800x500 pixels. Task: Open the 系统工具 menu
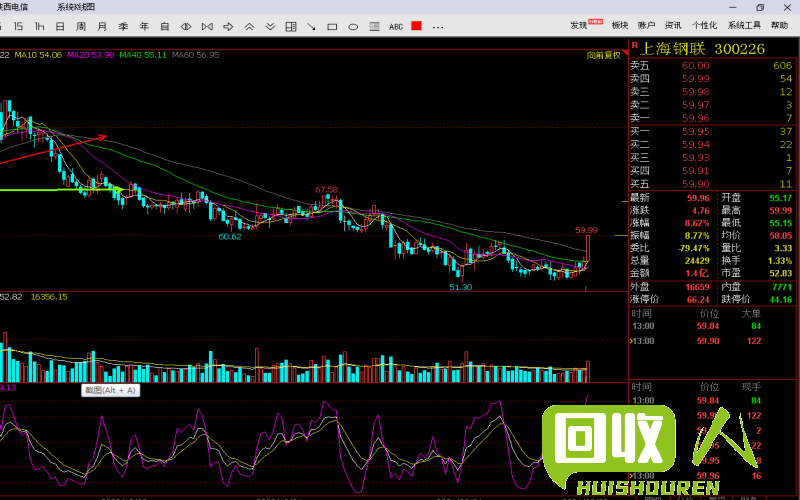pyautogui.click(x=744, y=25)
